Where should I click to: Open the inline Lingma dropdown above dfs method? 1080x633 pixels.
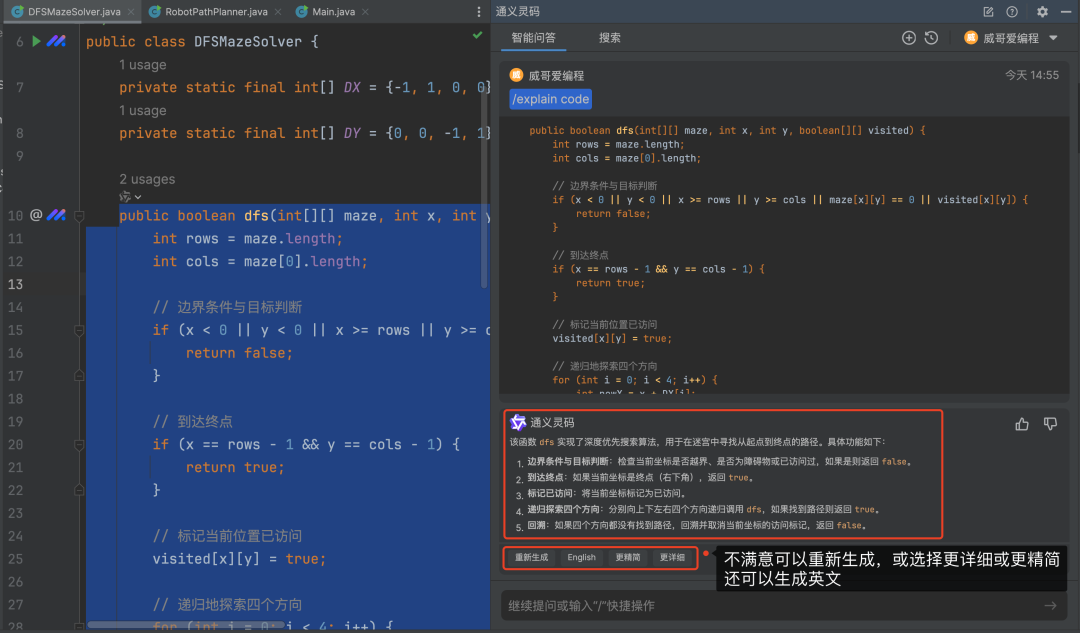click(130, 197)
